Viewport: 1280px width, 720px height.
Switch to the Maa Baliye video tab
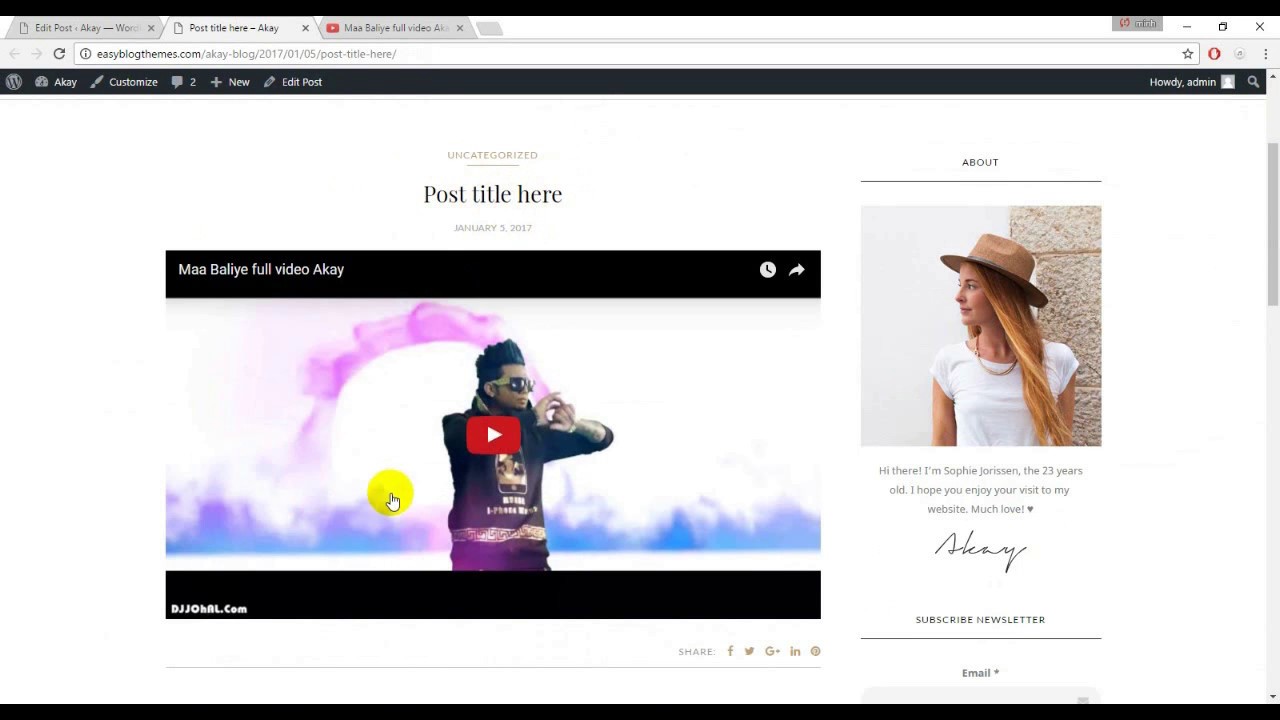[396, 28]
